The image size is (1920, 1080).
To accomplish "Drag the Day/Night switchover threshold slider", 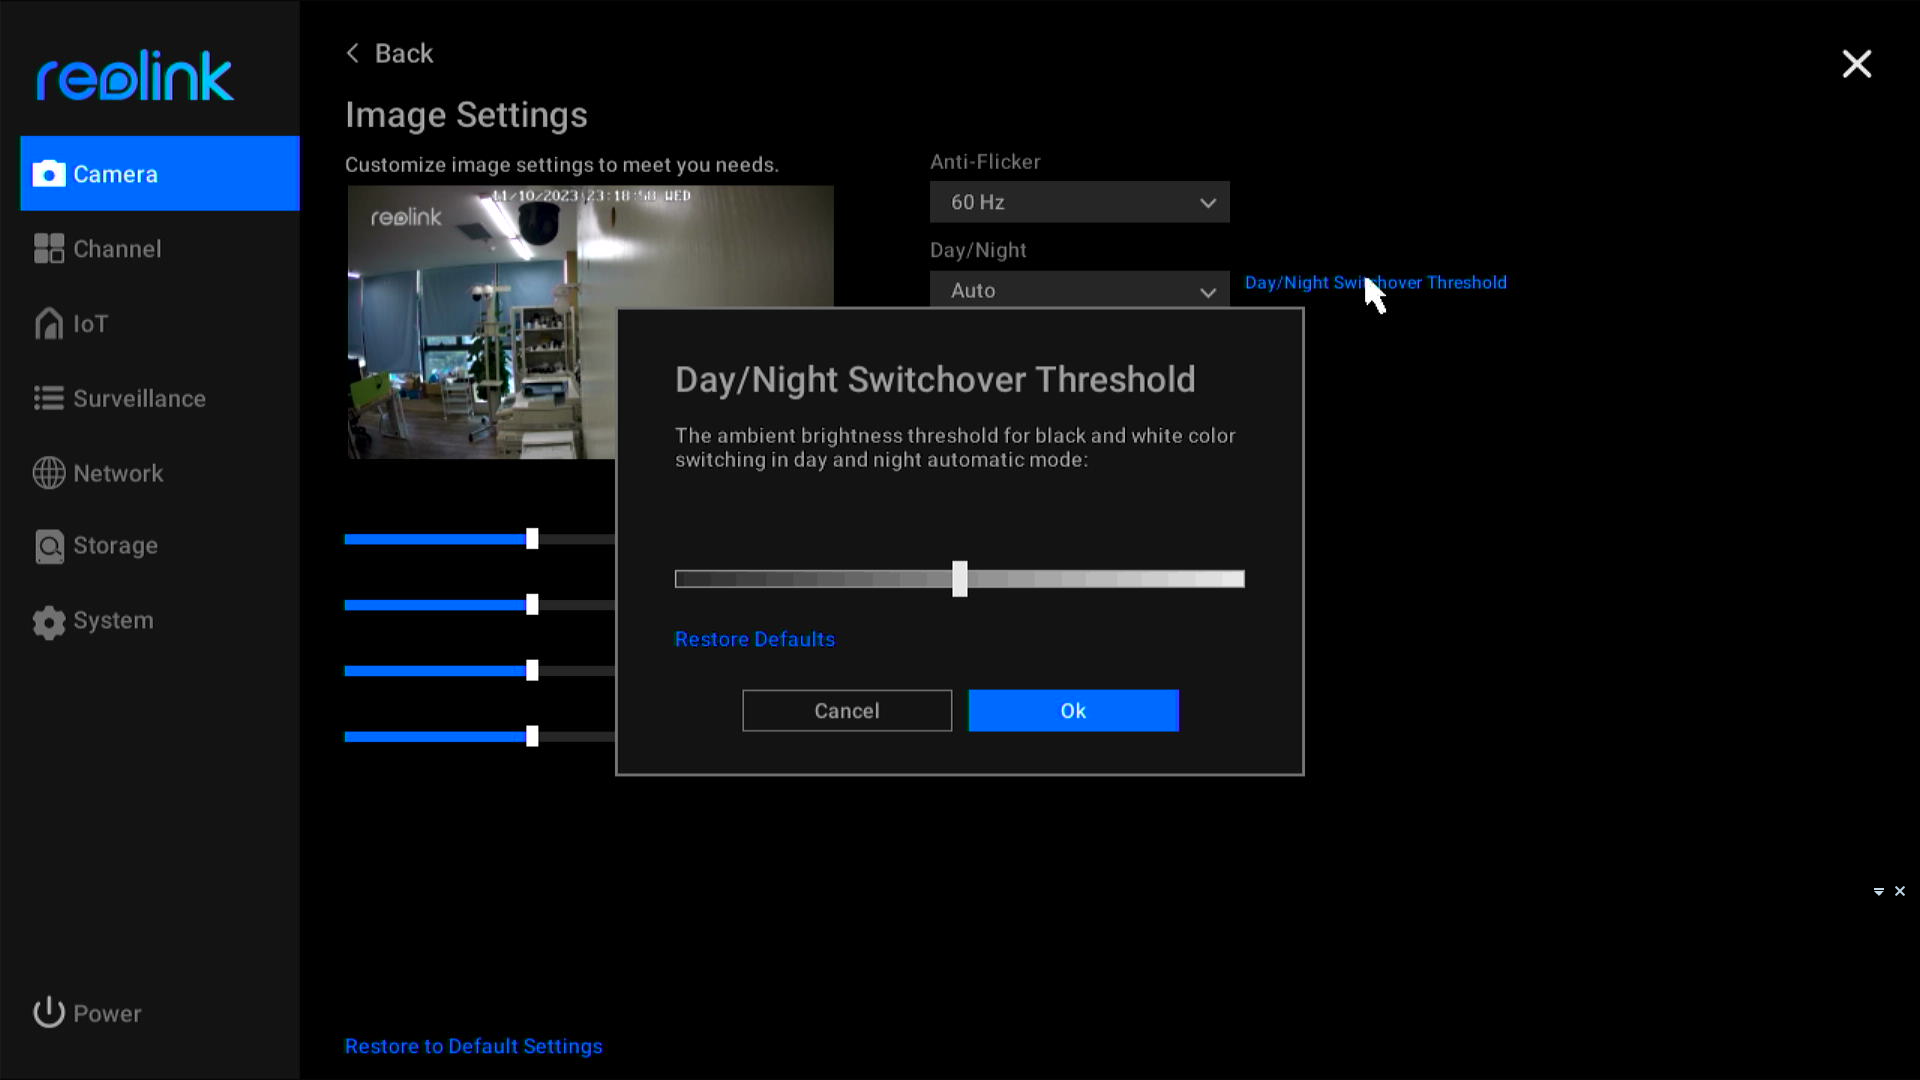I will [960, 579].
